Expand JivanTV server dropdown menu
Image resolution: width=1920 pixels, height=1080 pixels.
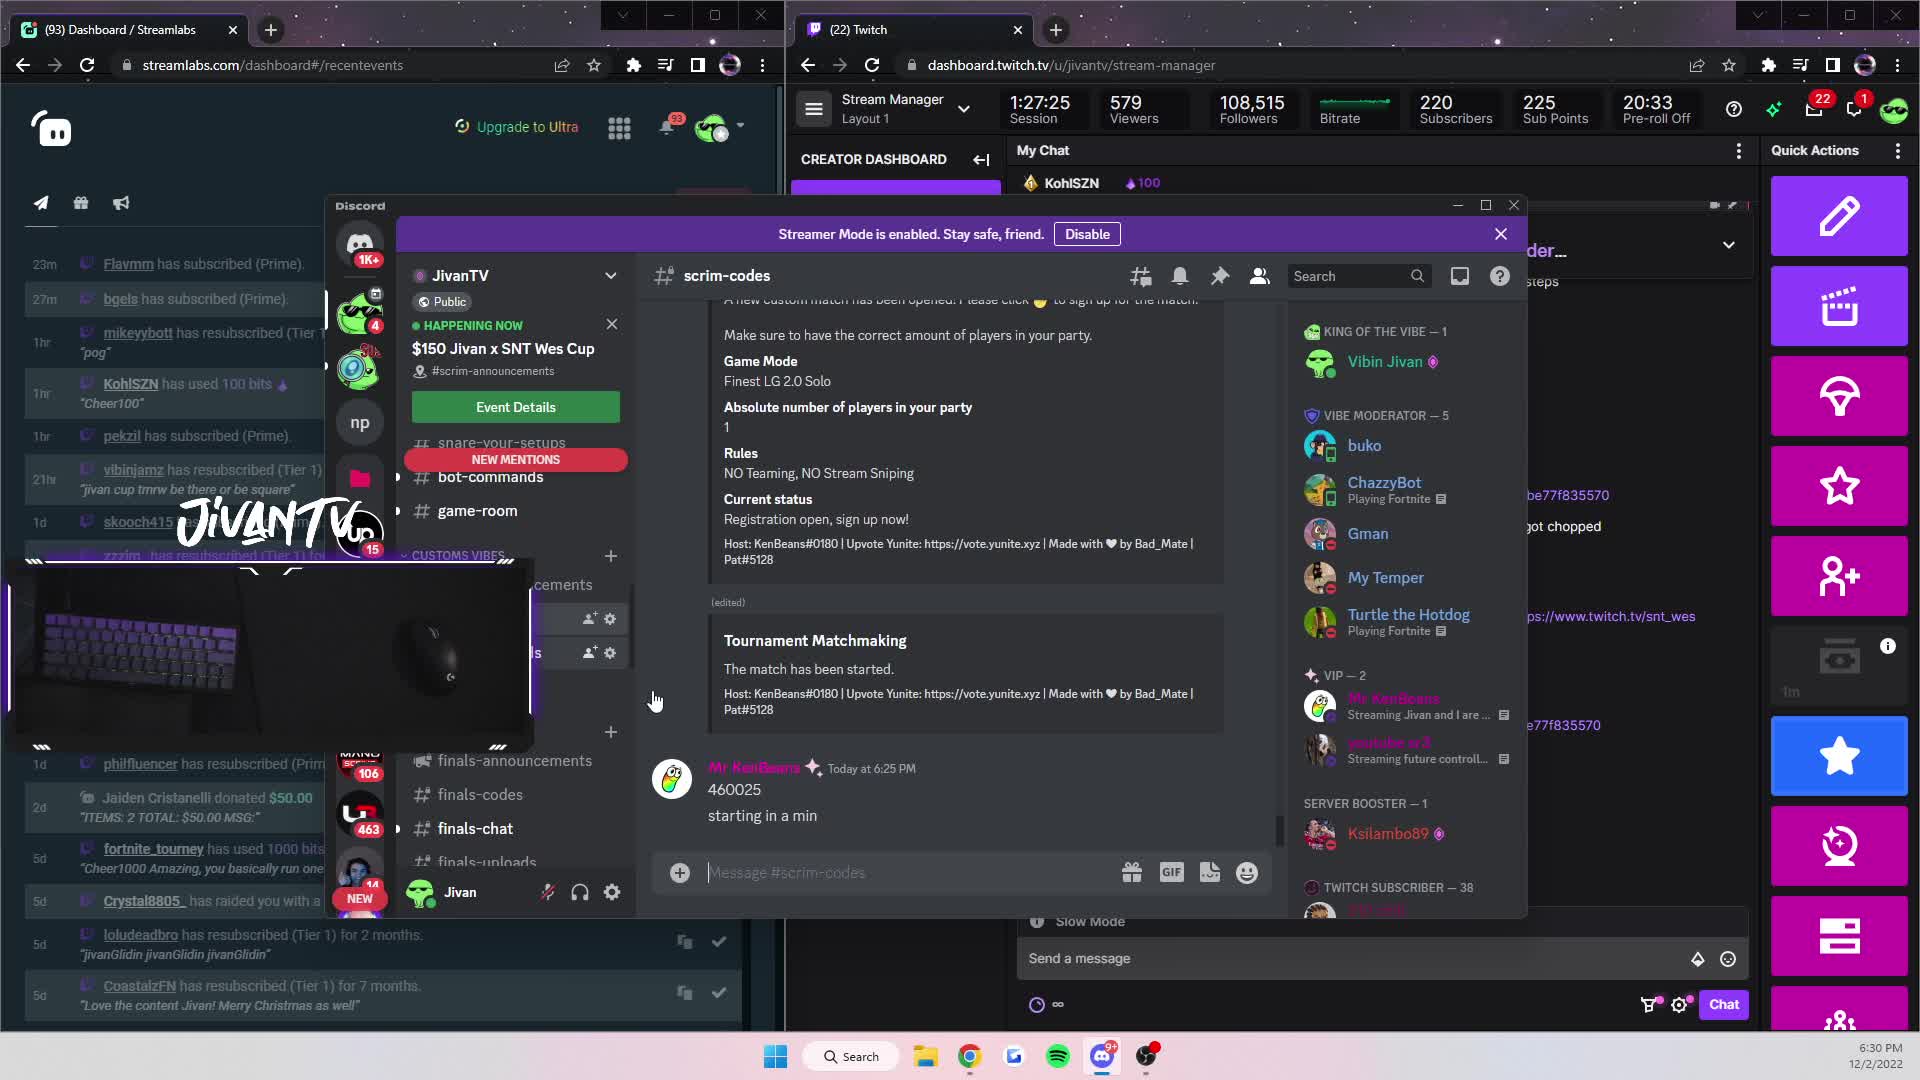(x=611, y=276)
